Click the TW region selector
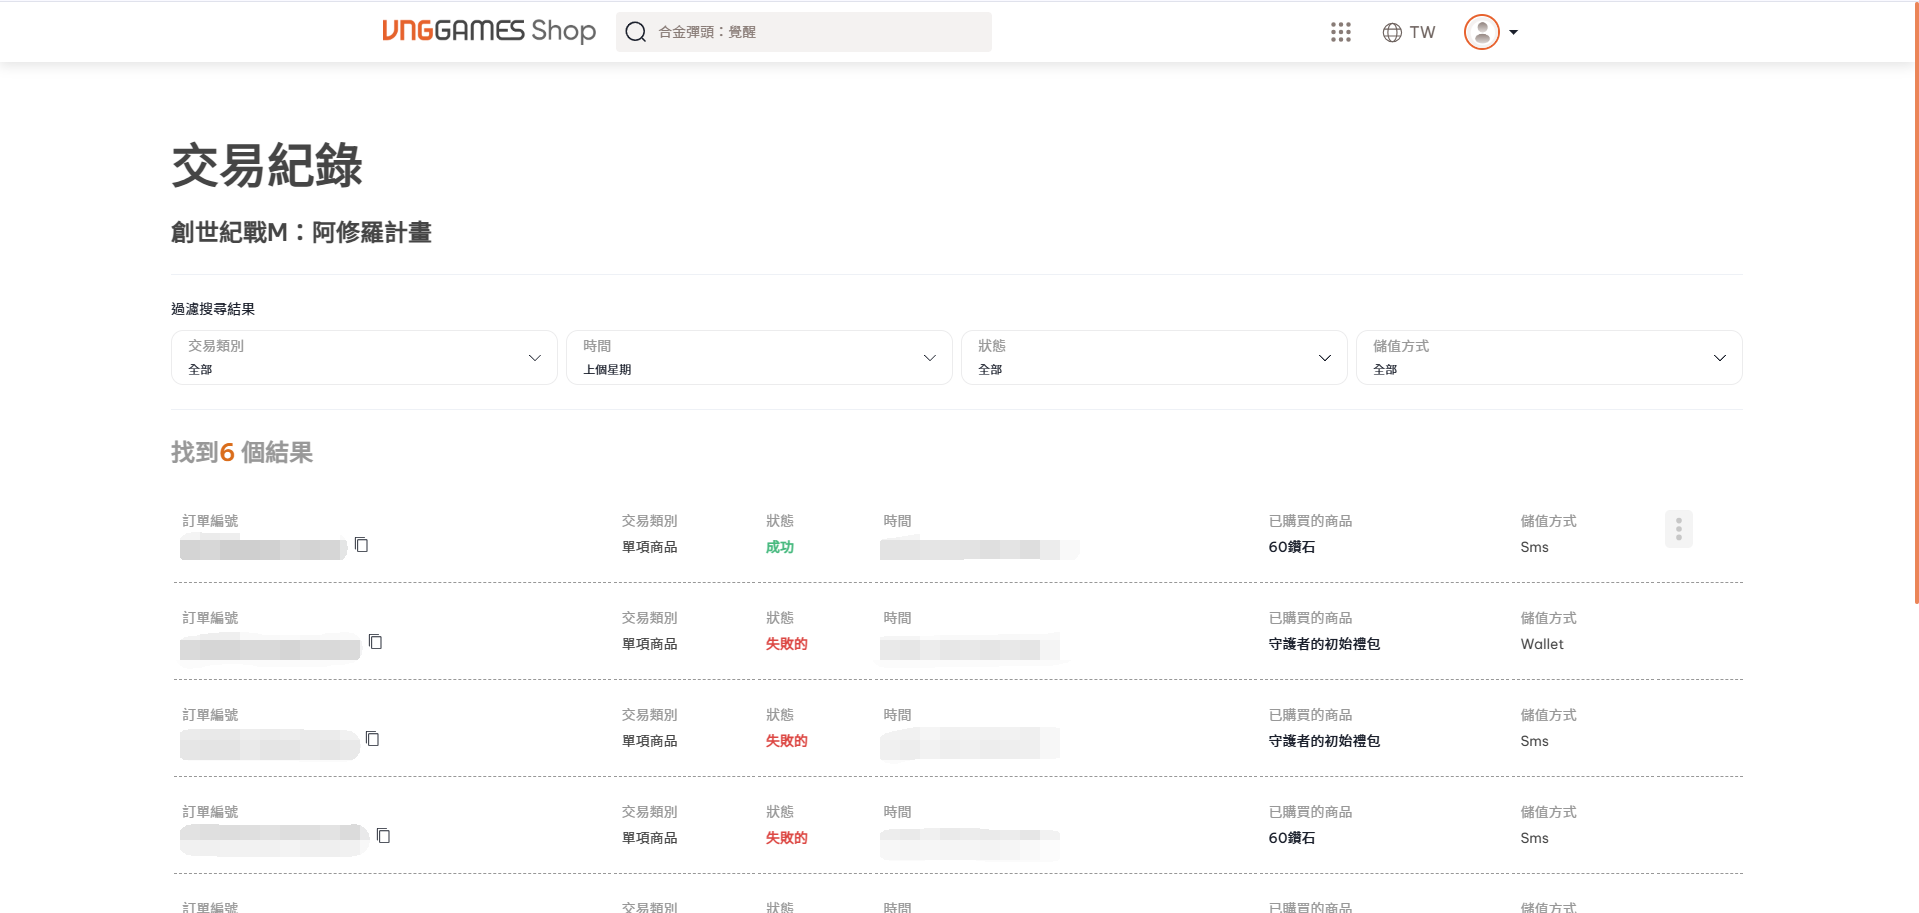 [x=1422, y=32]
